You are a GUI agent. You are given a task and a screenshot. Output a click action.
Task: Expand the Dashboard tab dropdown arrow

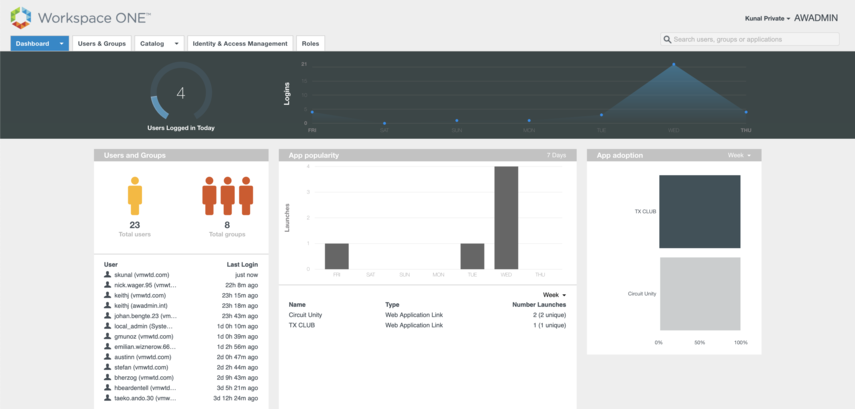[62, 44]
